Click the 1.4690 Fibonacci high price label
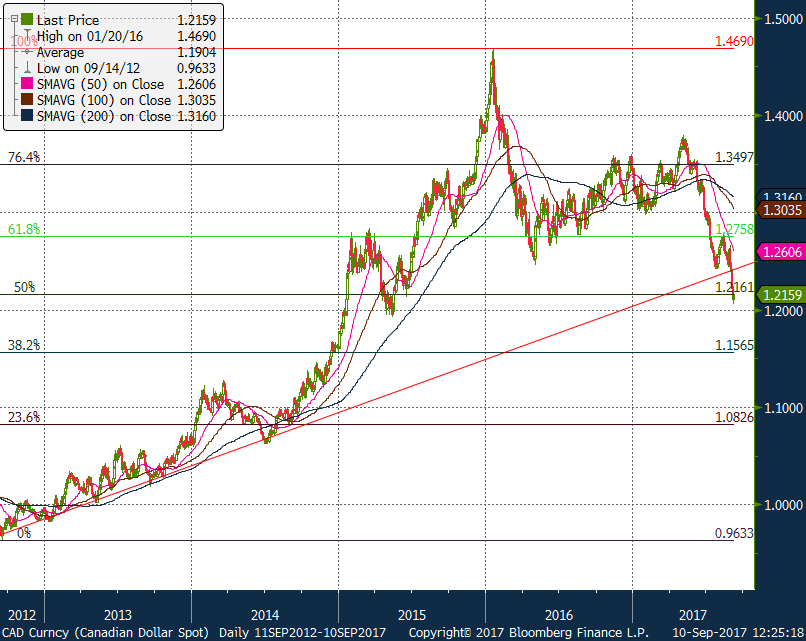The height and width of the screenshot is (641, 806). click(x=733, y=41)
